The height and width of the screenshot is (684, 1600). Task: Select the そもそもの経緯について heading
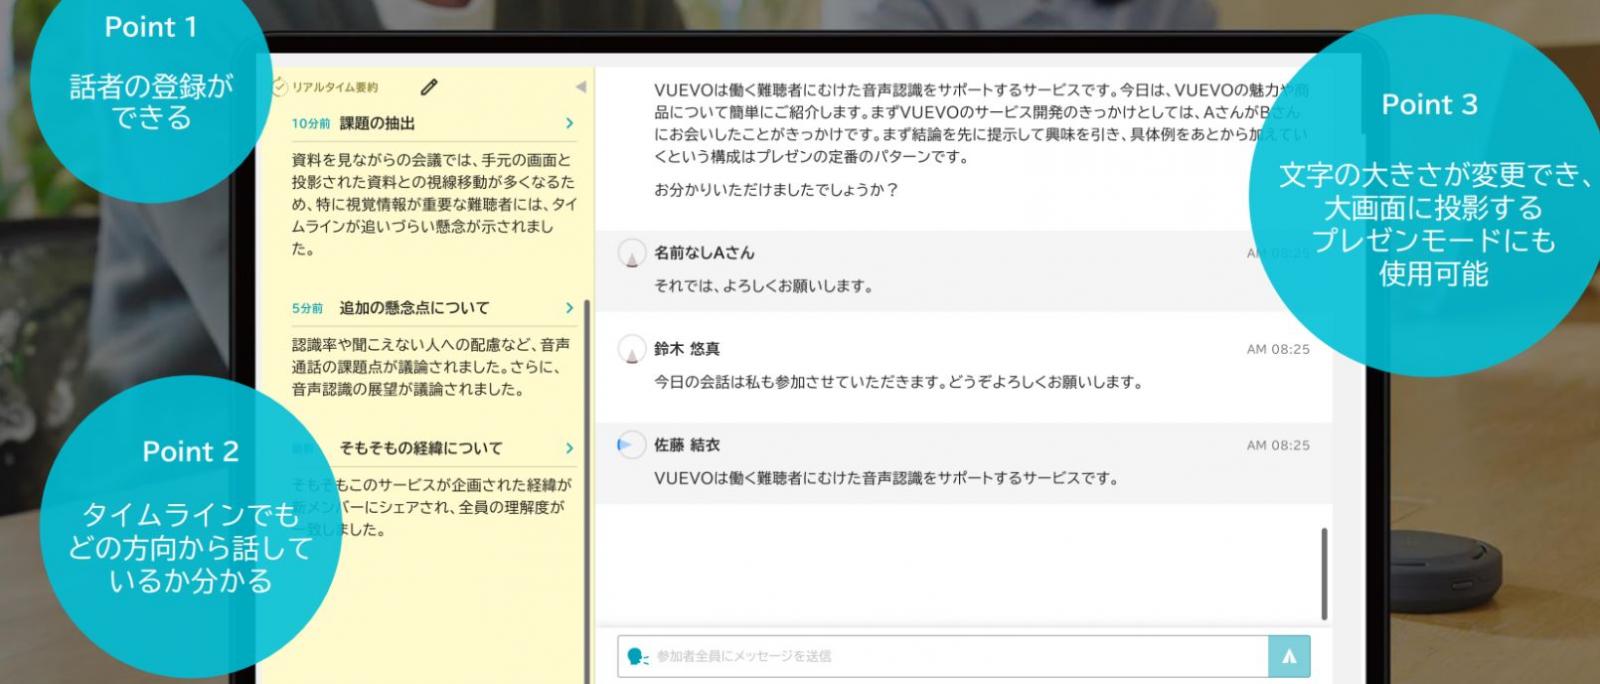421,448
